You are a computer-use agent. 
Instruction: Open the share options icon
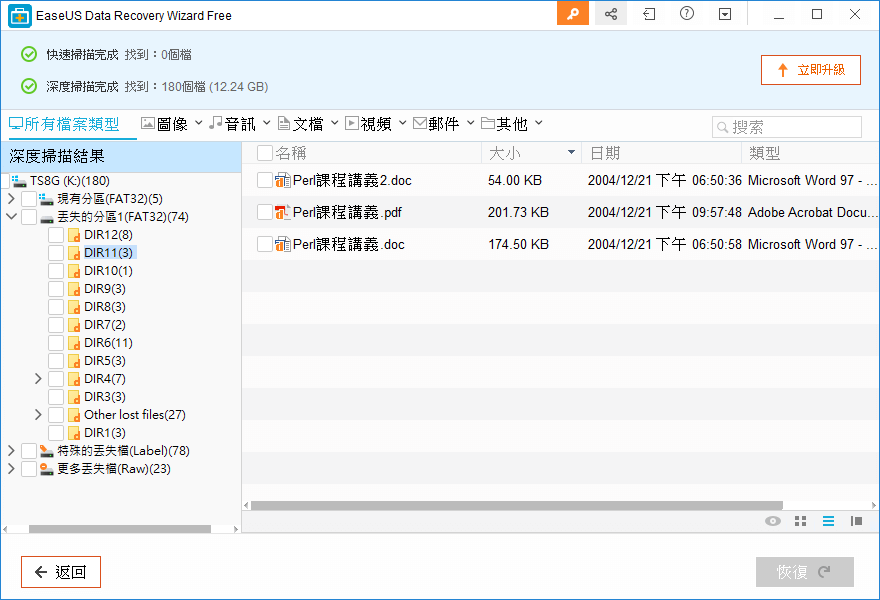[611, 14]
